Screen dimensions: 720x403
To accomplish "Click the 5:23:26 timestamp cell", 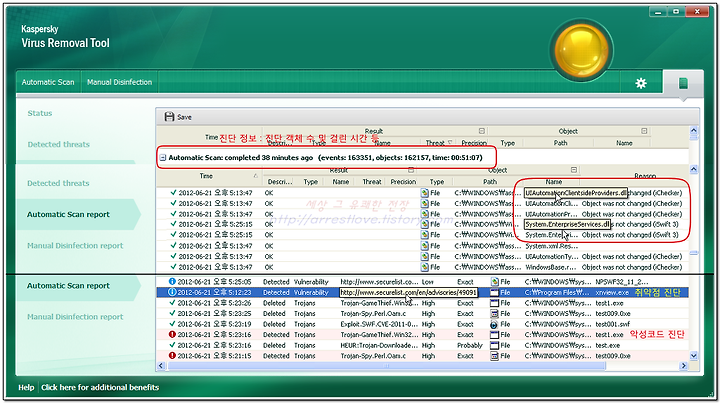I will pyautogui.click(x=214, y=303).
